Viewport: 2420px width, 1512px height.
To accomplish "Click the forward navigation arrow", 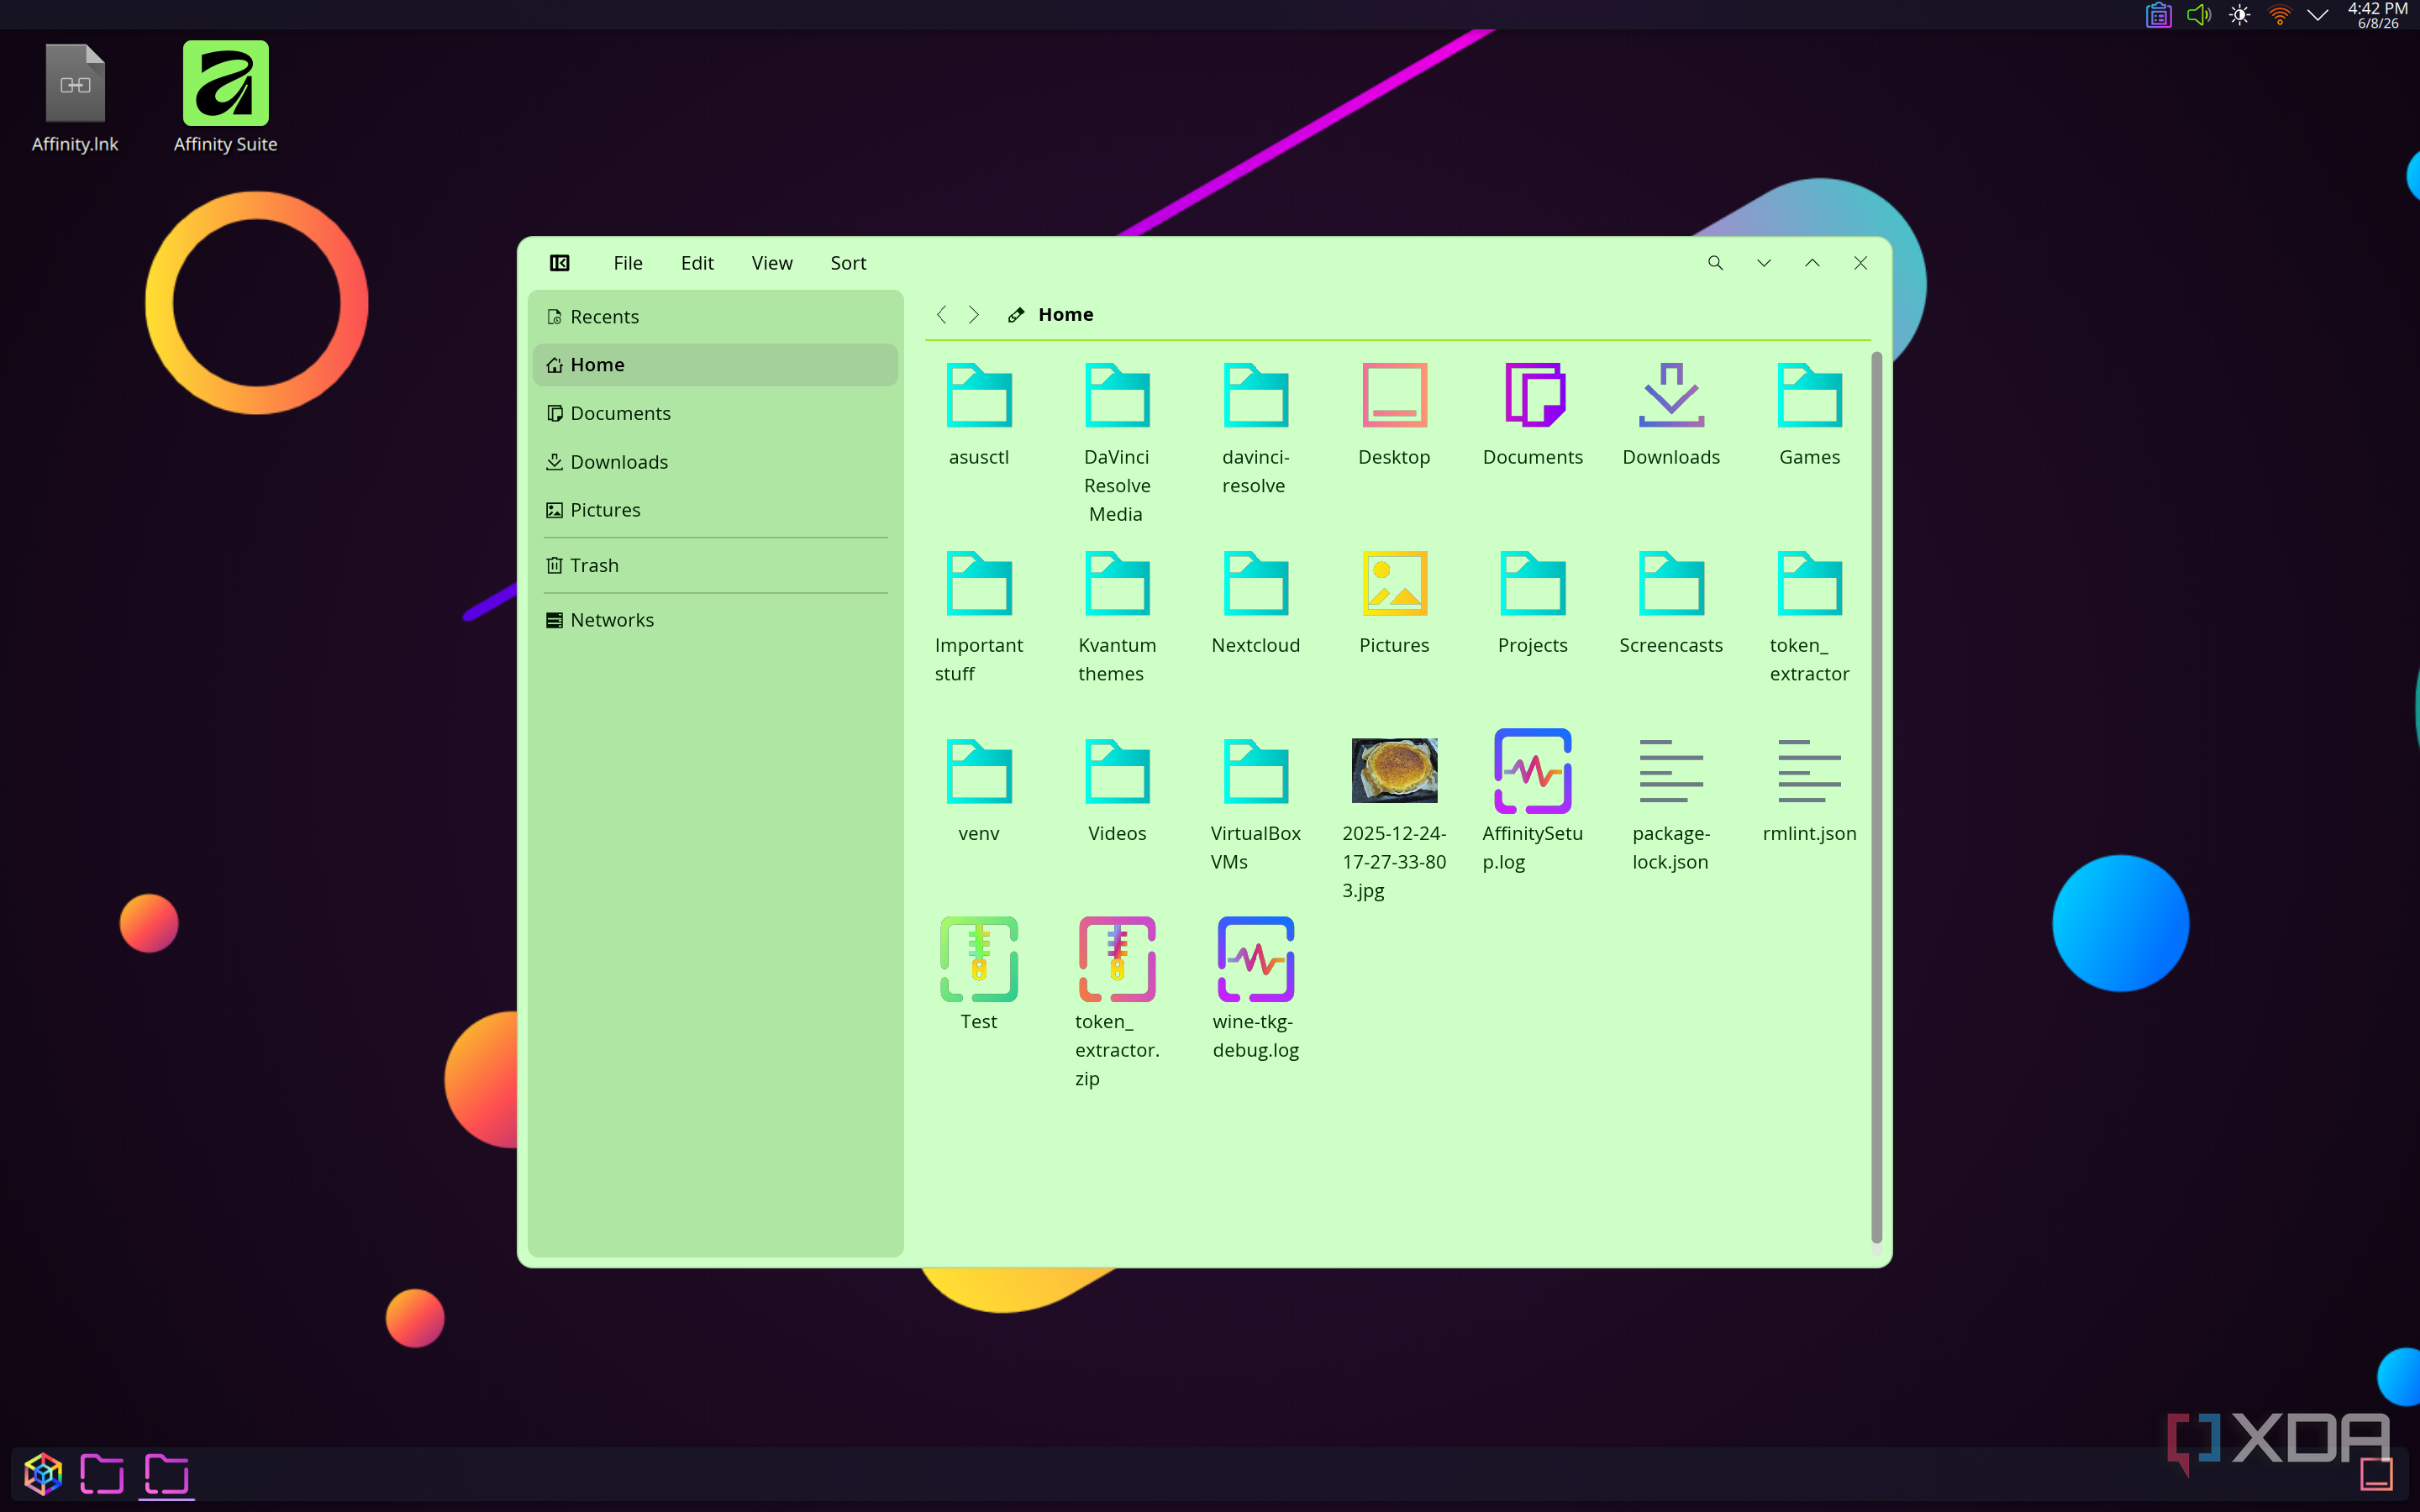I will pyautogui.click(x=974, y=315).
